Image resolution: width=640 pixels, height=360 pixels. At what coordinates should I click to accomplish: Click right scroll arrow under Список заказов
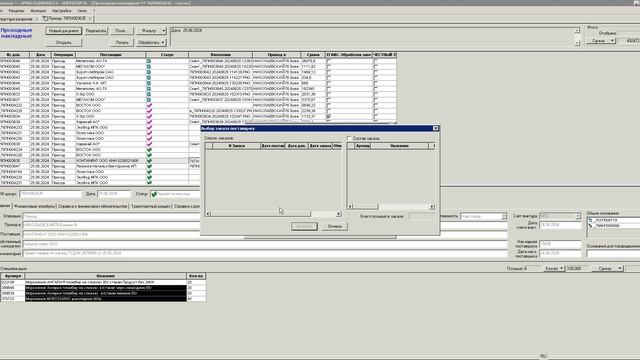click(x=338, y=213)
